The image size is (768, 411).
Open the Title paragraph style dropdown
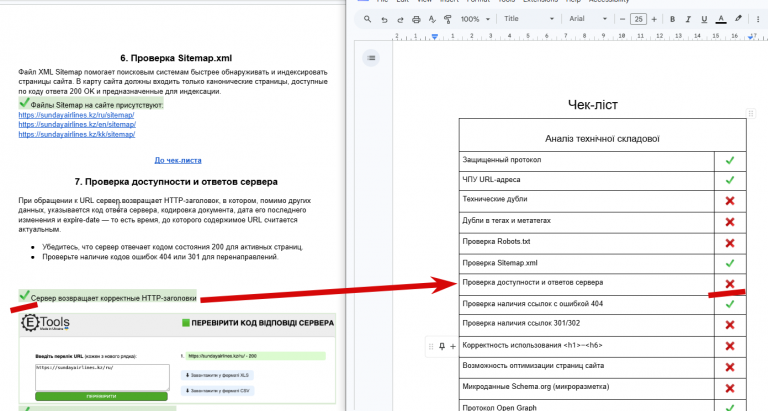(x=528, y=19)
